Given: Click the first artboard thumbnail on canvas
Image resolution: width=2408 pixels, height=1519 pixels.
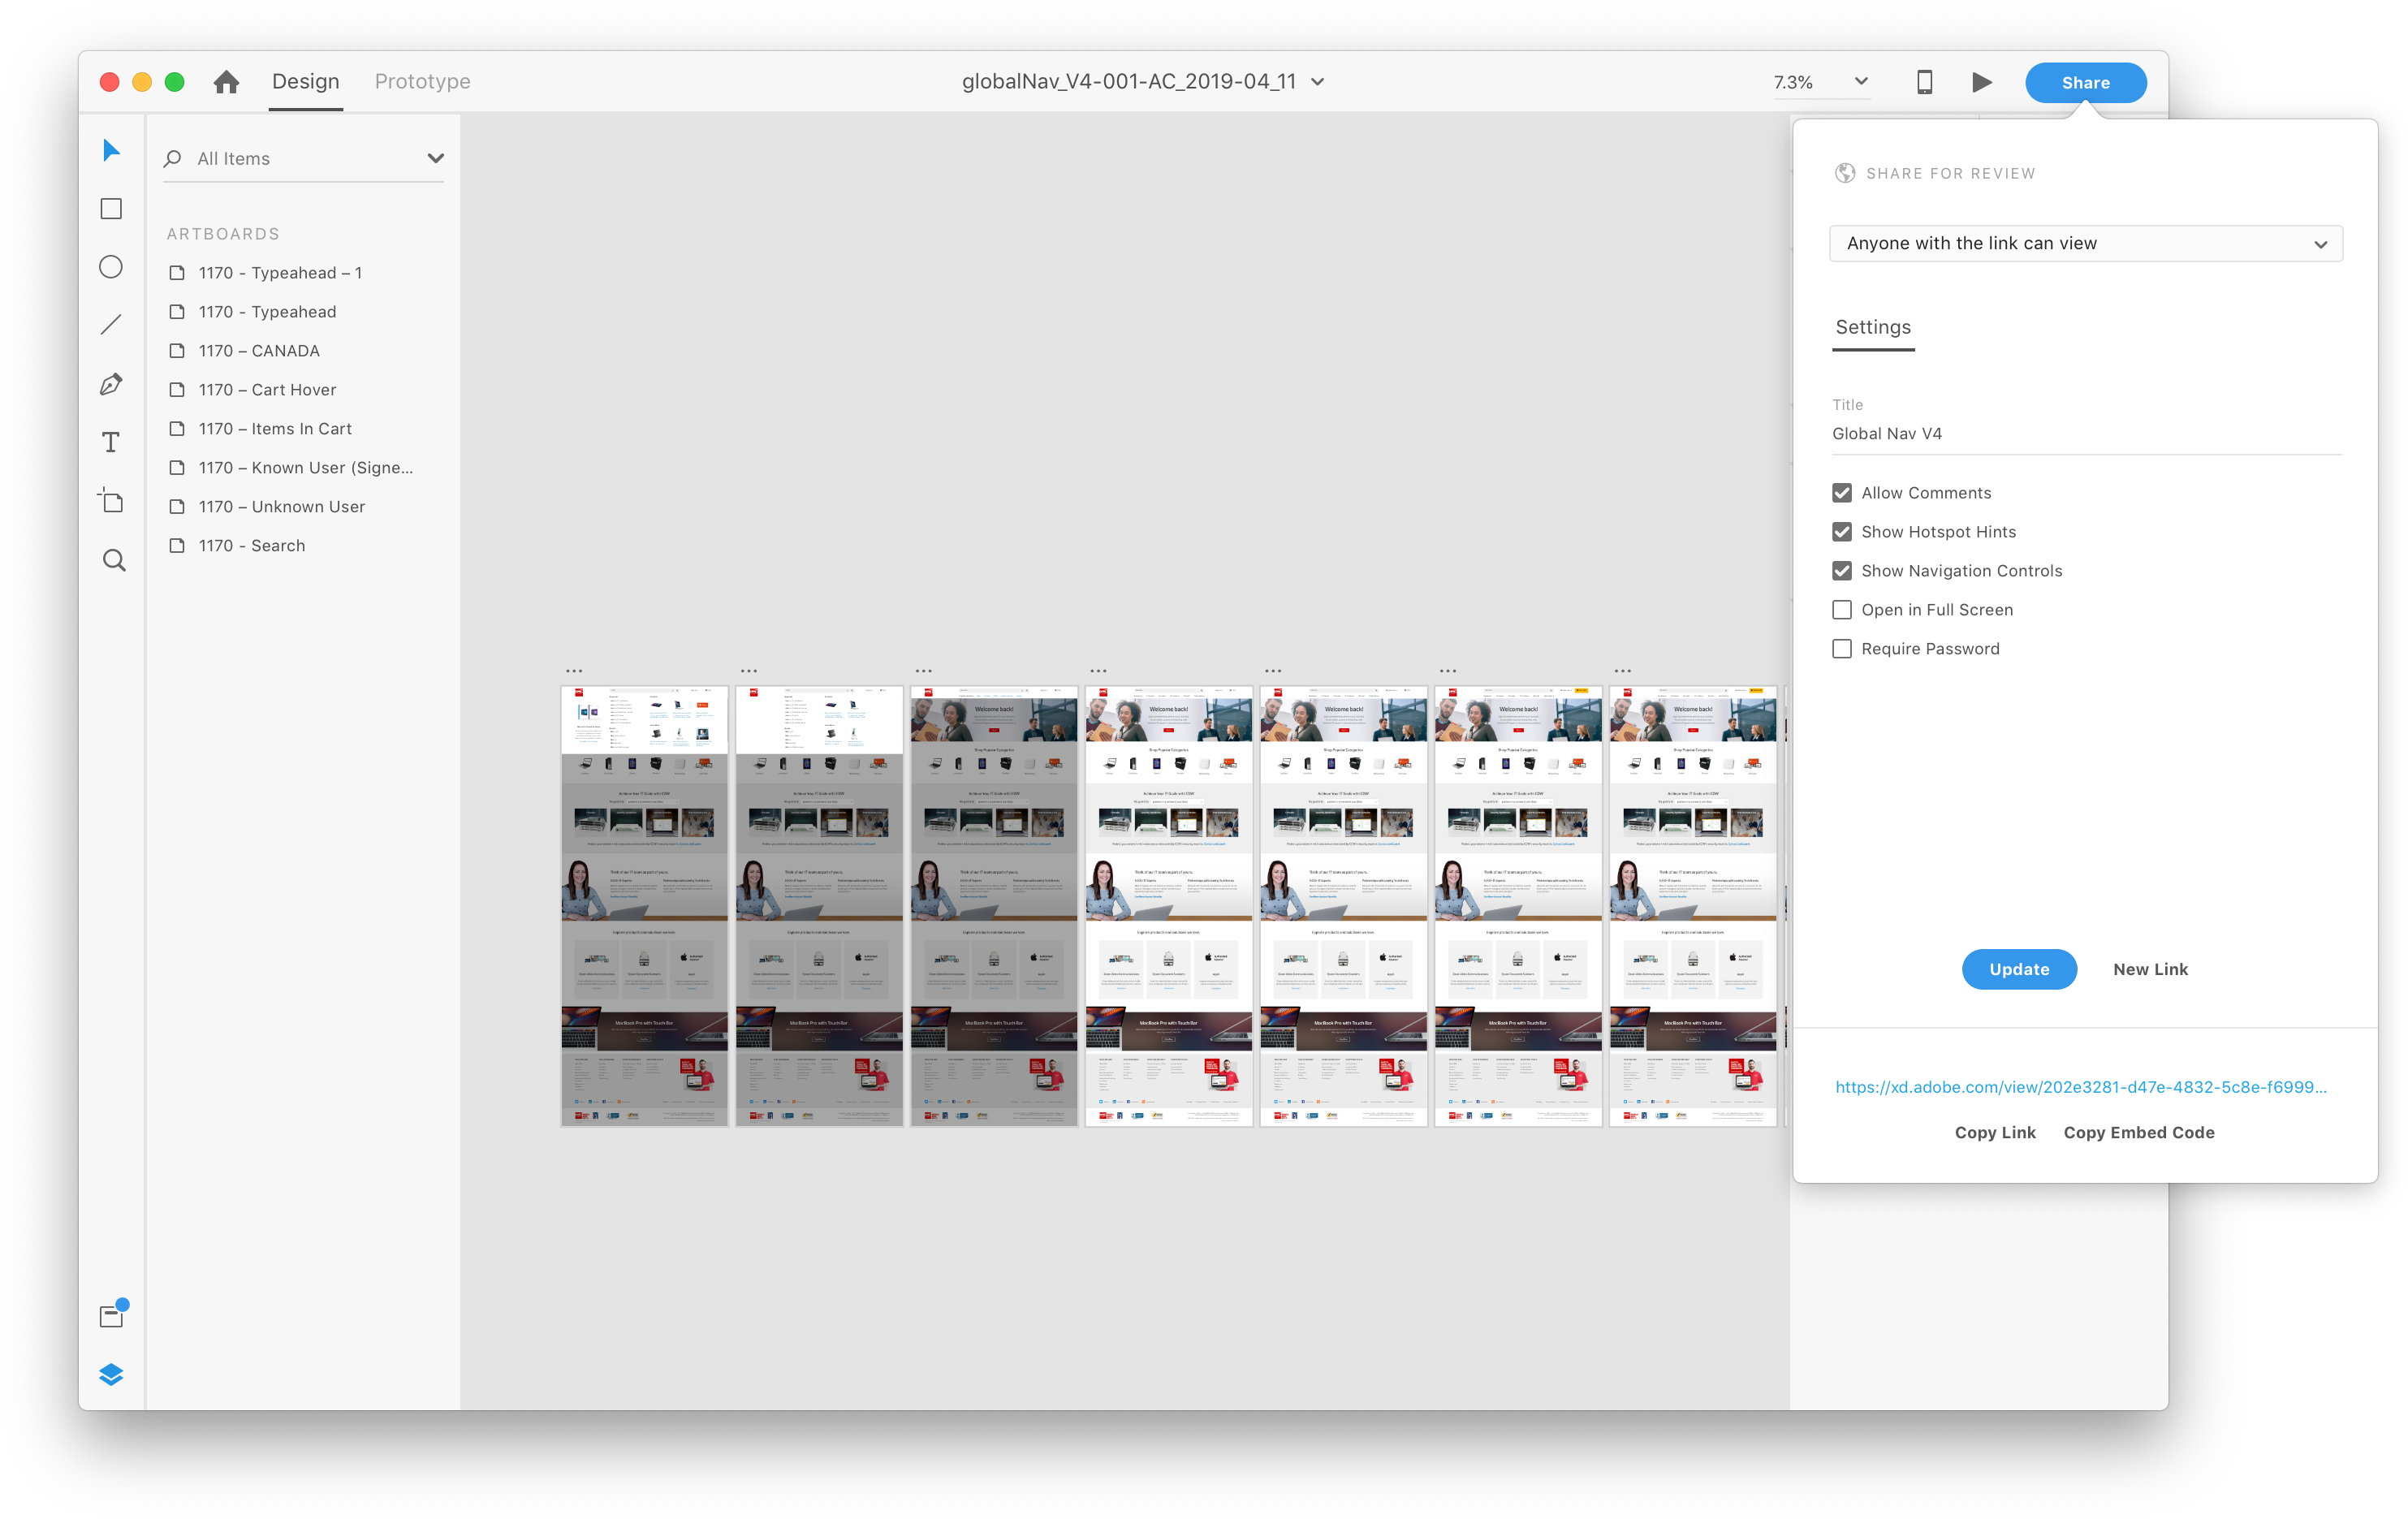Looking at the screenshot, I should [645, 906].
